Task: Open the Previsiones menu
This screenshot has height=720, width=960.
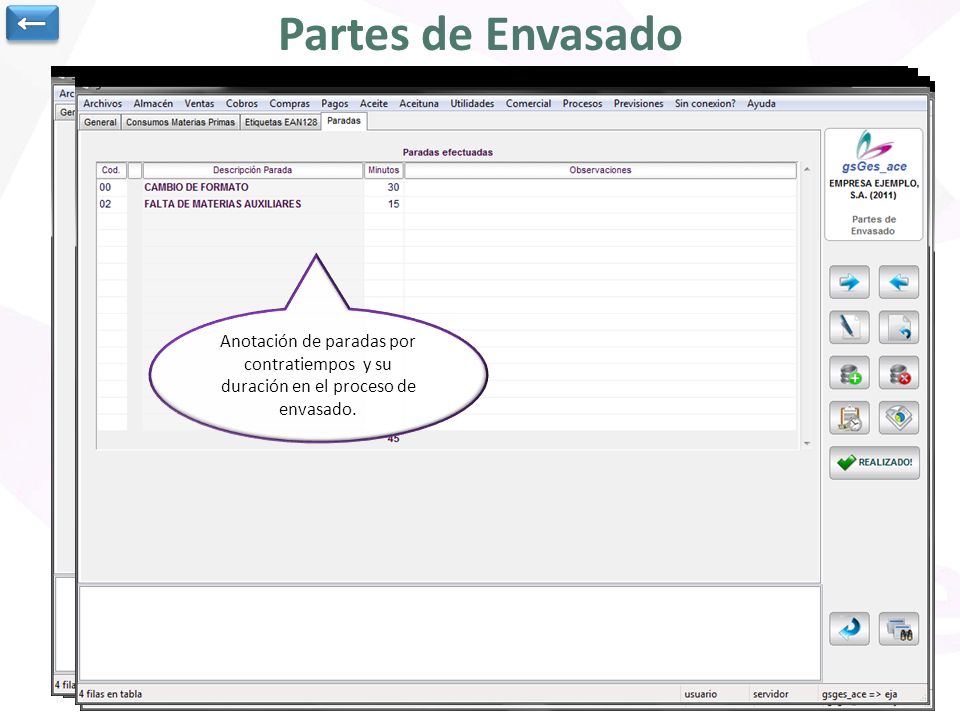Action: 639,103
